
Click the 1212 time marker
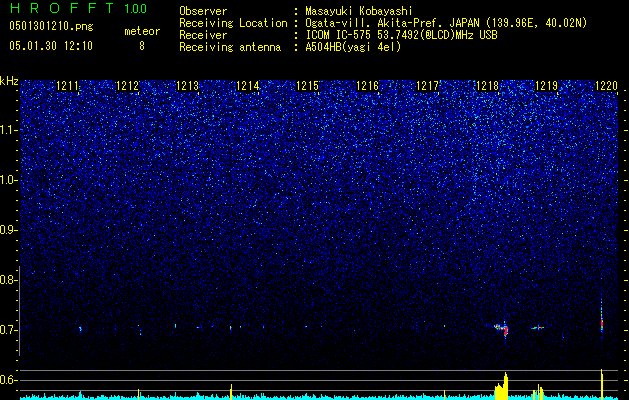click(x=127, y=85)
